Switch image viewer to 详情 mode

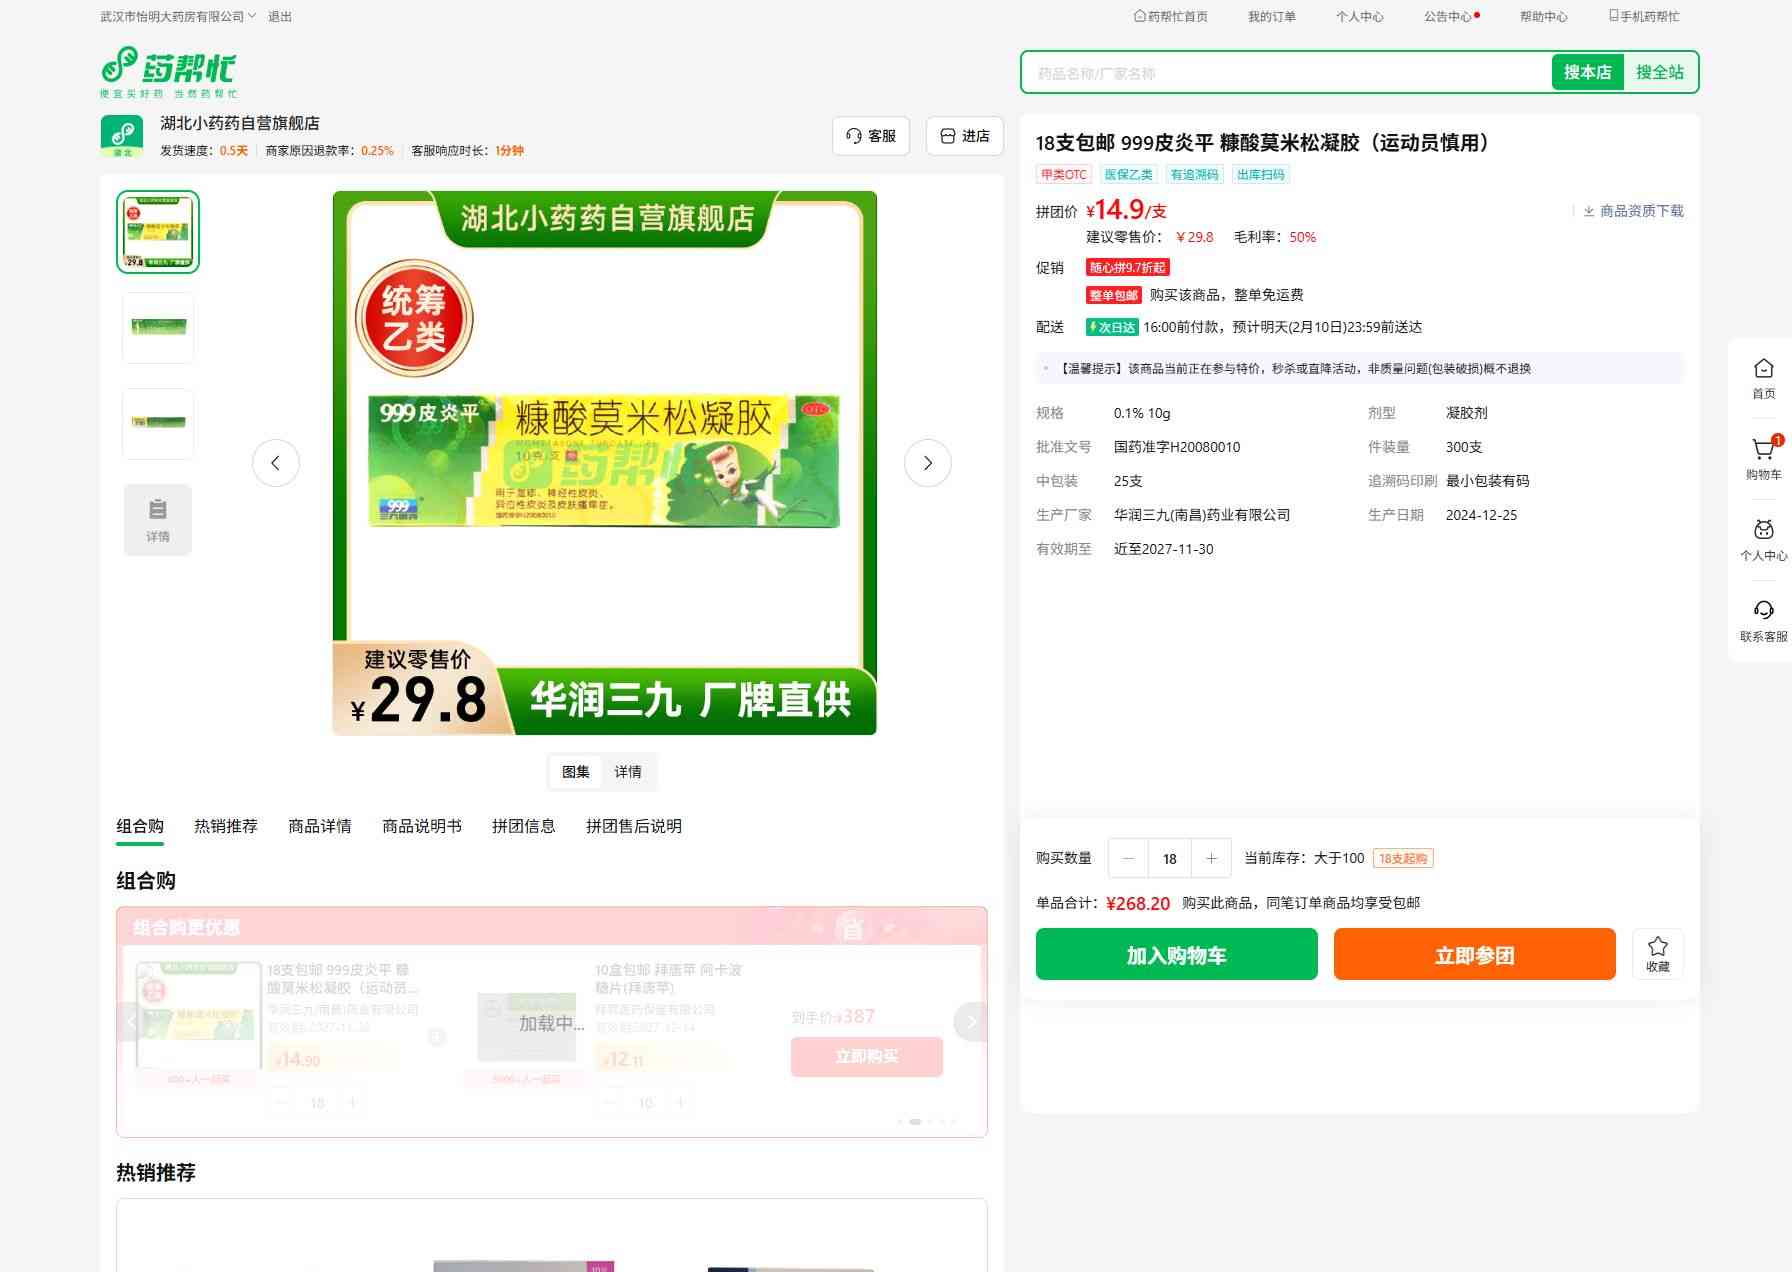point(628,772)
